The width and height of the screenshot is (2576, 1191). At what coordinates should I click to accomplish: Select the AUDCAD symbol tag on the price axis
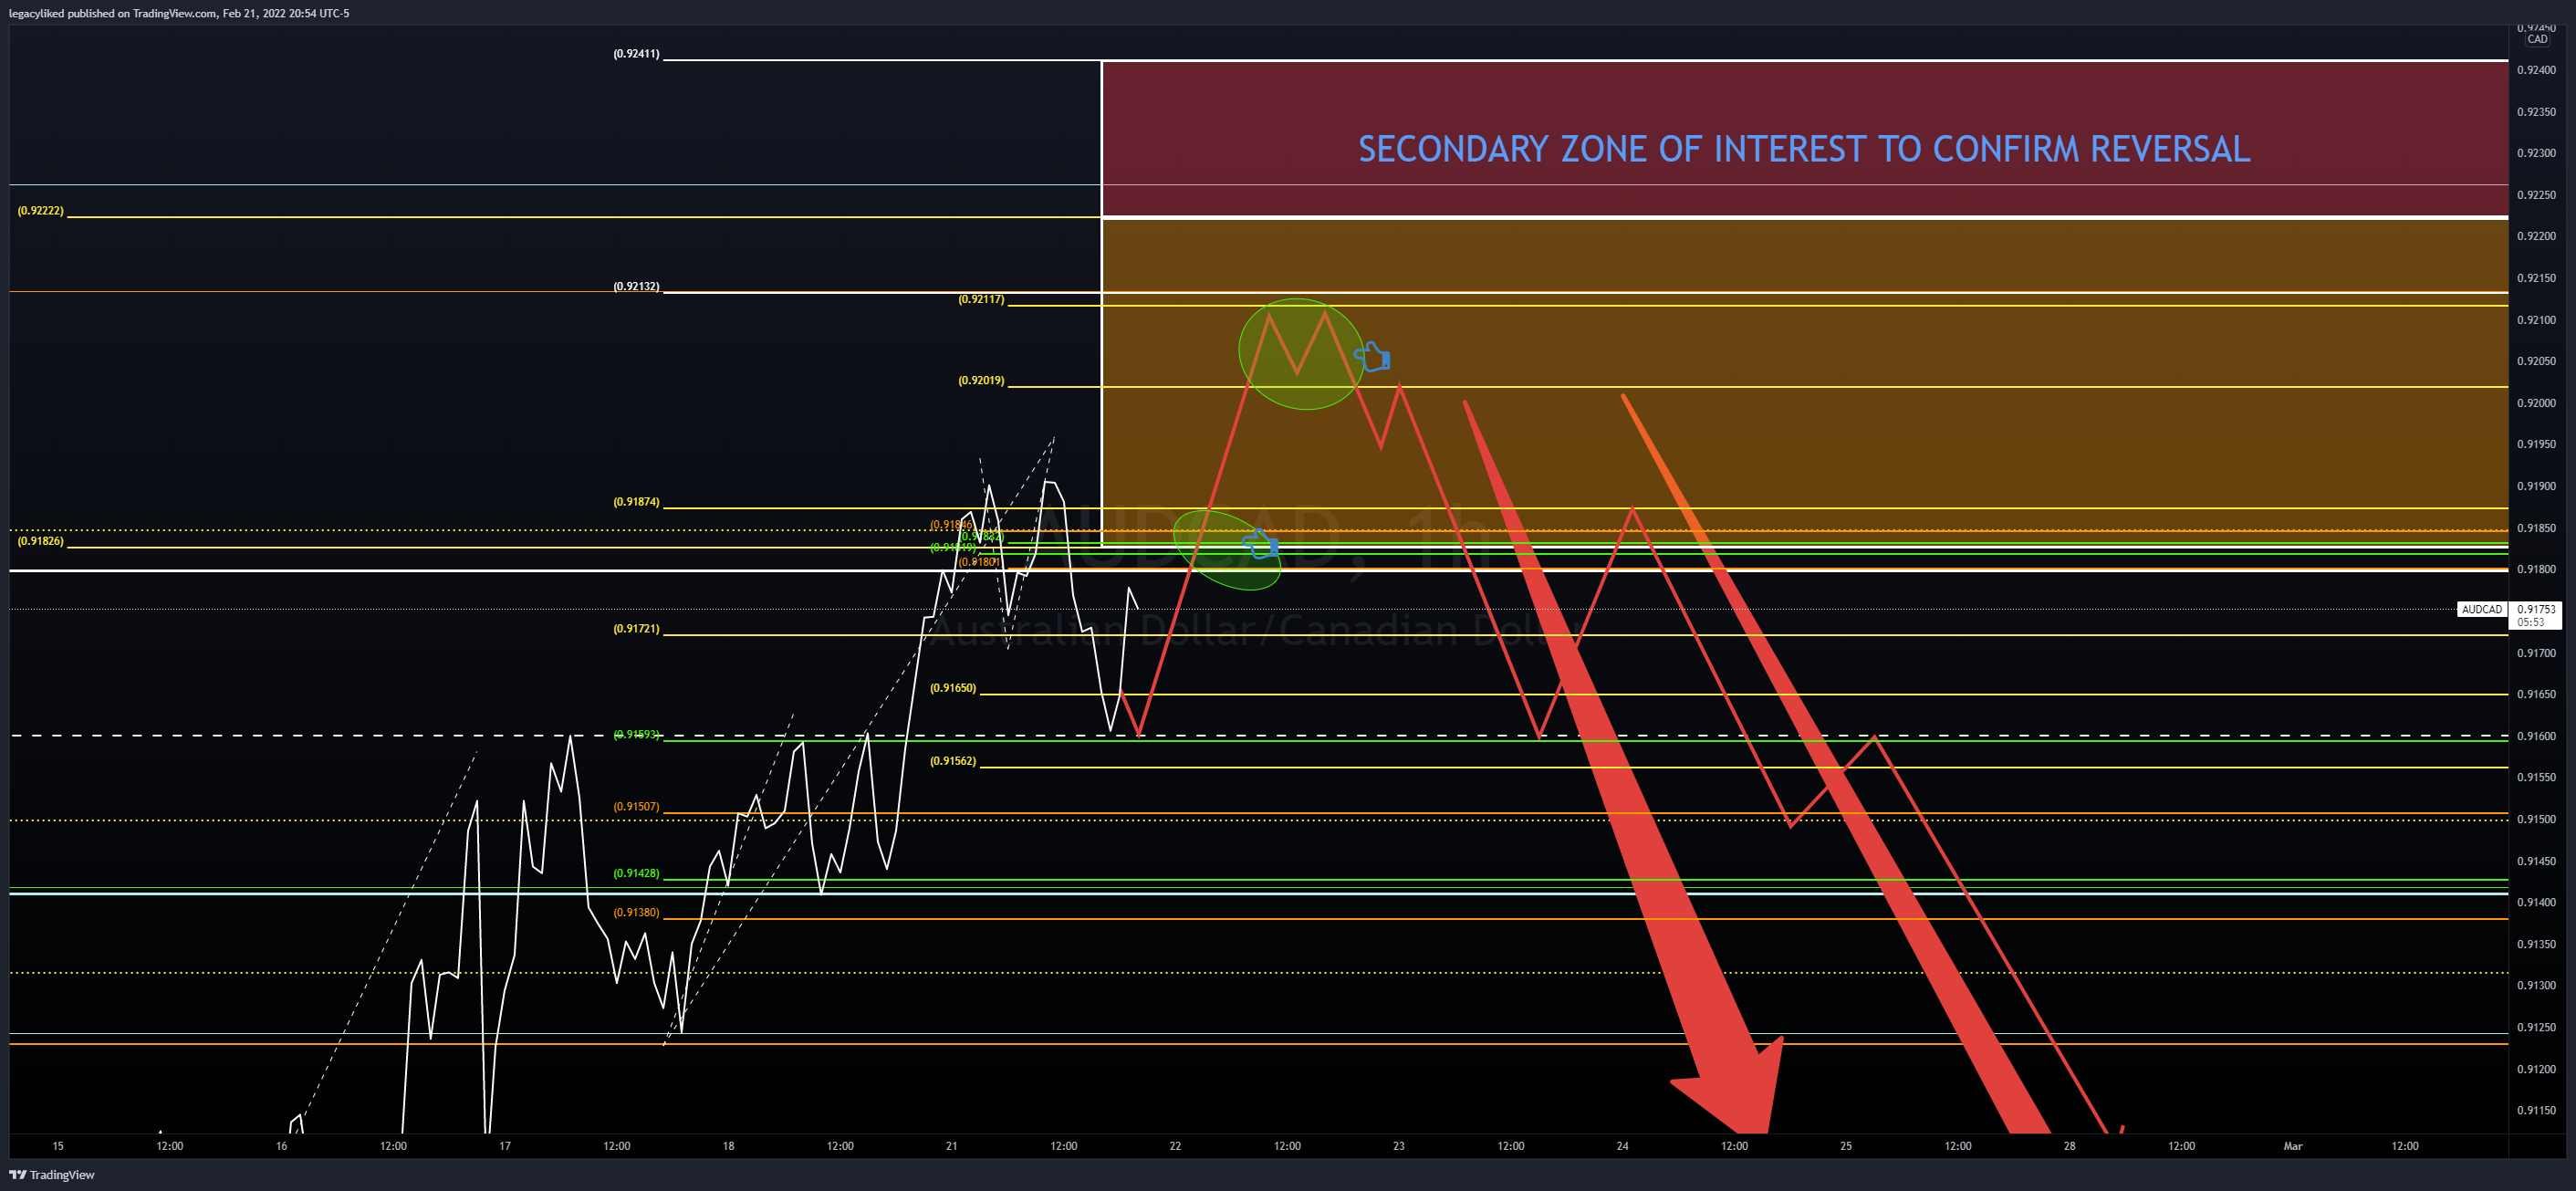click(2481, 609)
